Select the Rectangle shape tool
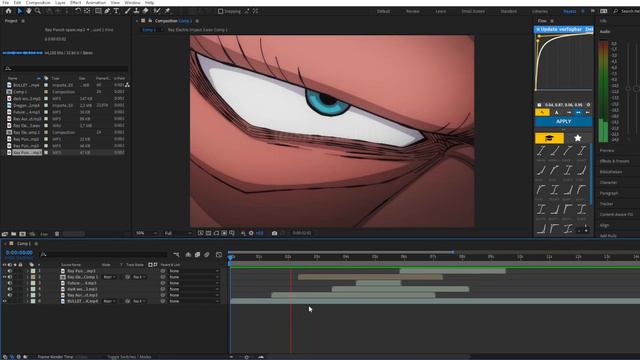Image resolution: width=640 pixels, height=360 pixels. (x=98, y=11)
